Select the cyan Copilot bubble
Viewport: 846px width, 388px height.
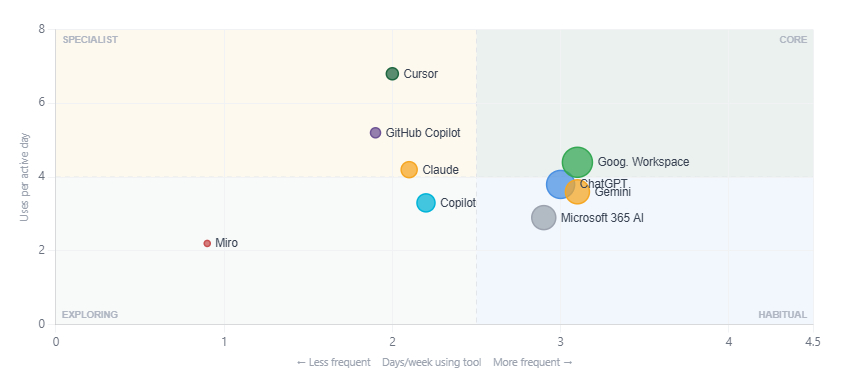click(426, 203)
